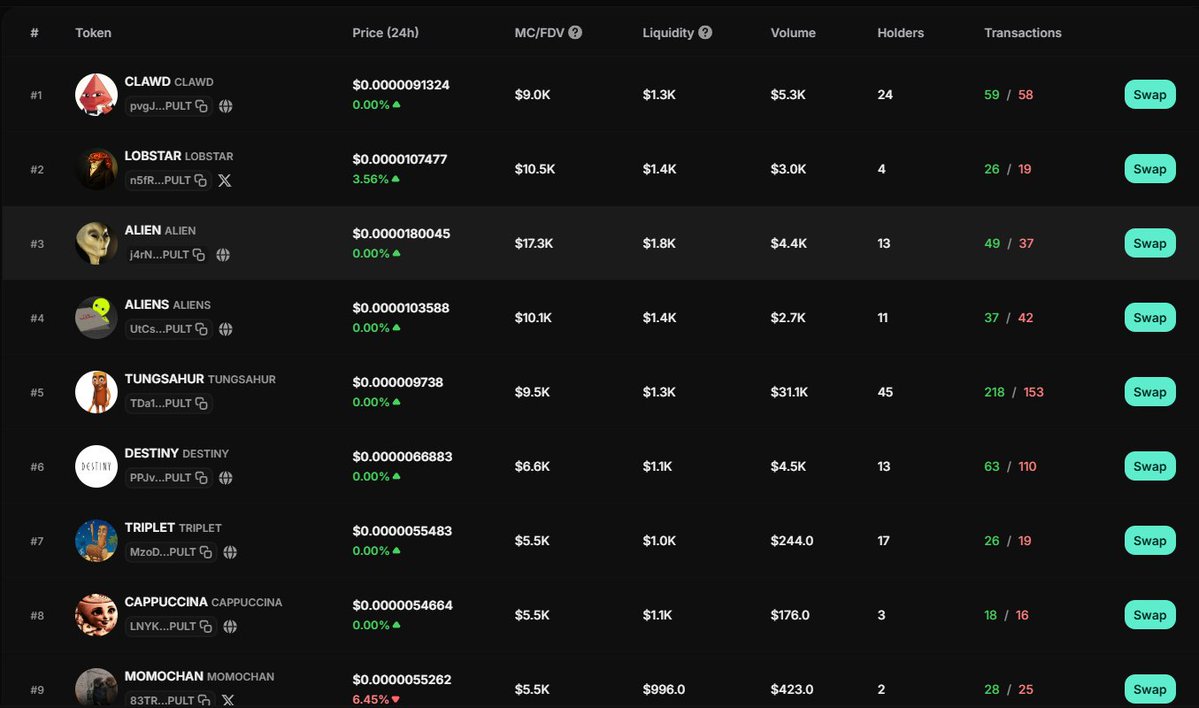Show the MC/FDV help tooltip icon

[575, 32]
